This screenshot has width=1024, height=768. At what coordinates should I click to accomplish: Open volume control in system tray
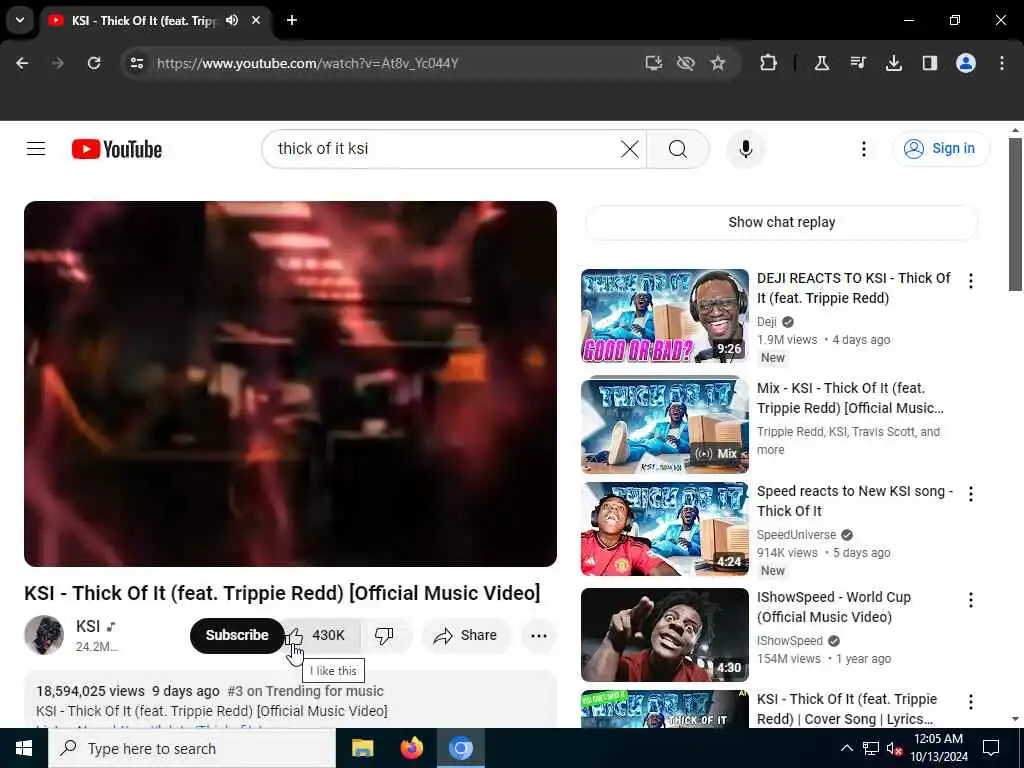(894, 749)
